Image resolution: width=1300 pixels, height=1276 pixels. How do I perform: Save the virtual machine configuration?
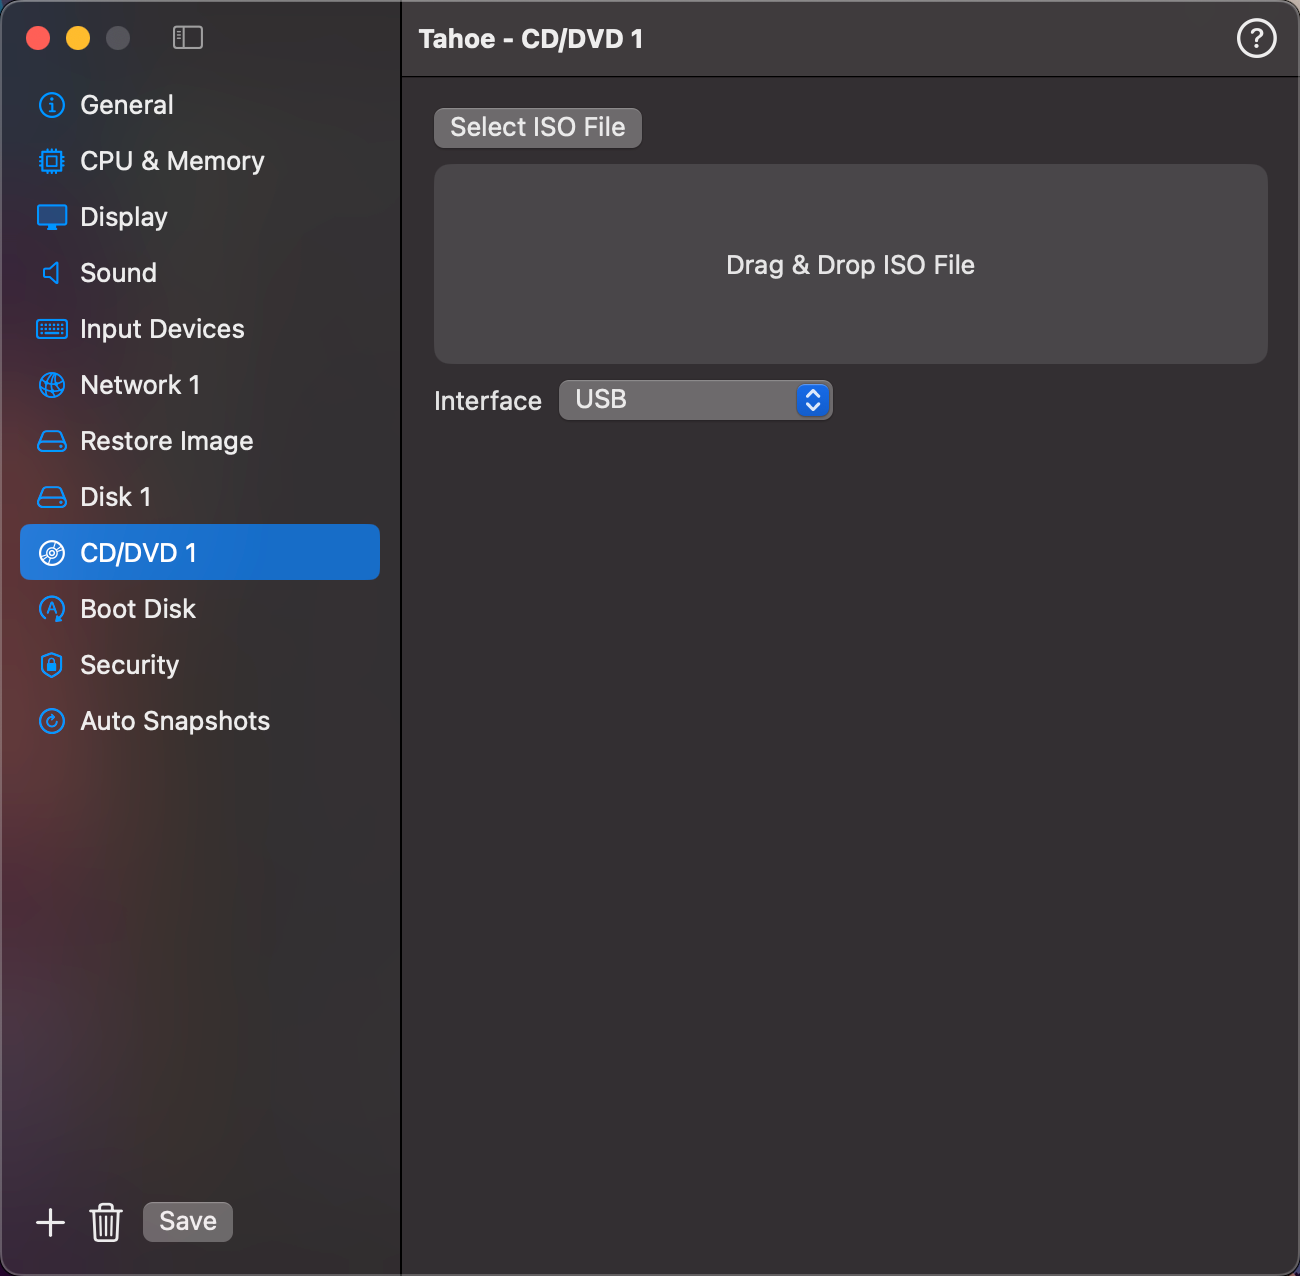pyautogui.click(x=188, y=1222)
